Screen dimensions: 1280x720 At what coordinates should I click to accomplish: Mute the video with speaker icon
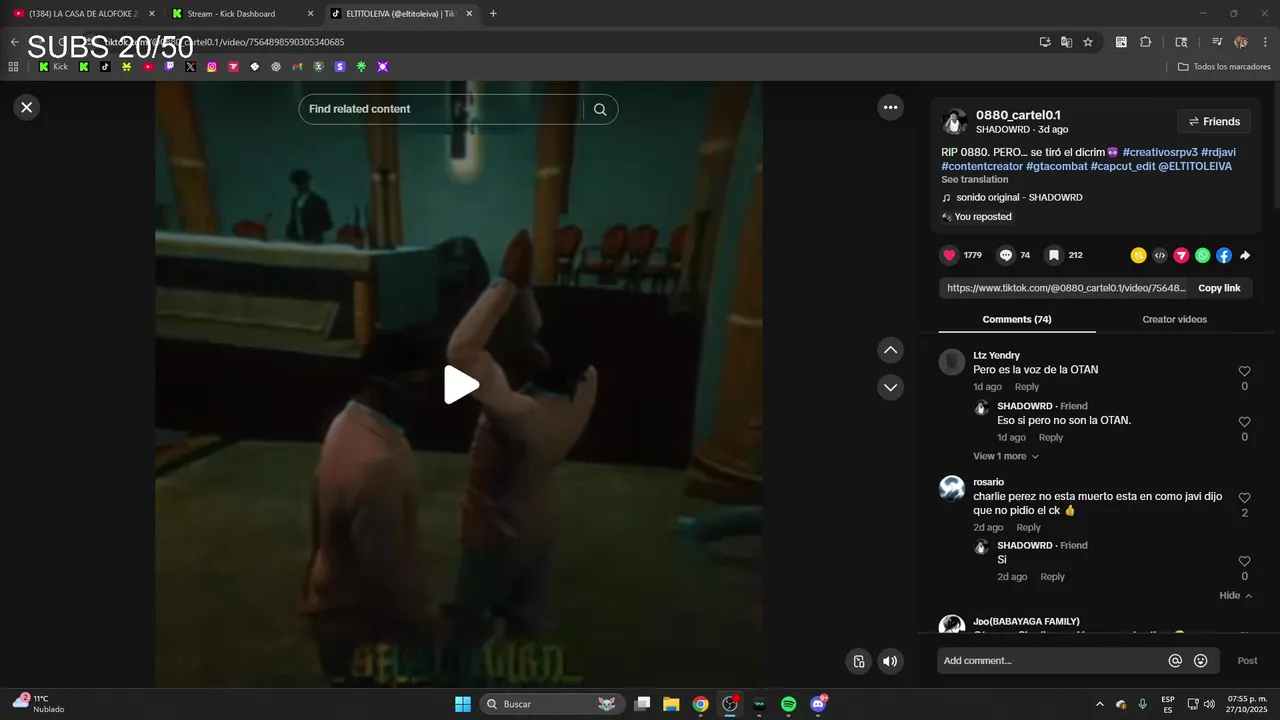point(890,661)
